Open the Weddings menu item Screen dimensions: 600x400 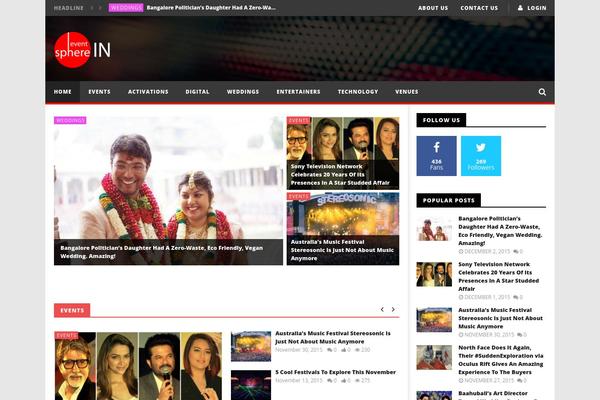coord(243,92)
